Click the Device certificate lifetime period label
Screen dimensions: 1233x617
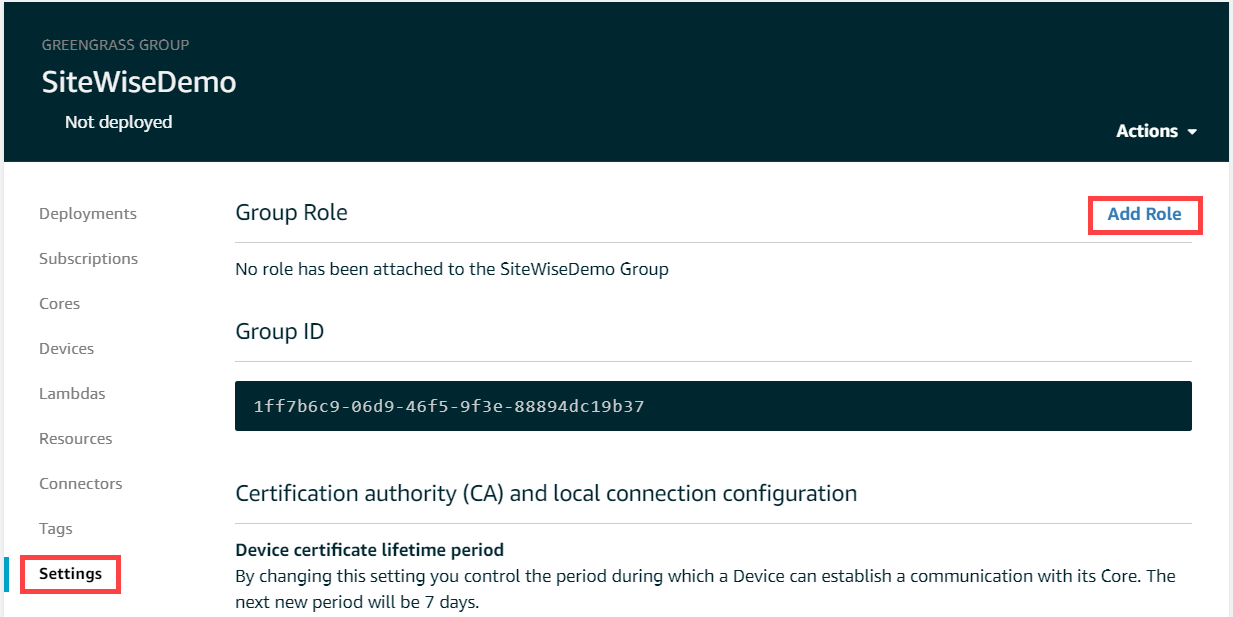click(369, 550)
